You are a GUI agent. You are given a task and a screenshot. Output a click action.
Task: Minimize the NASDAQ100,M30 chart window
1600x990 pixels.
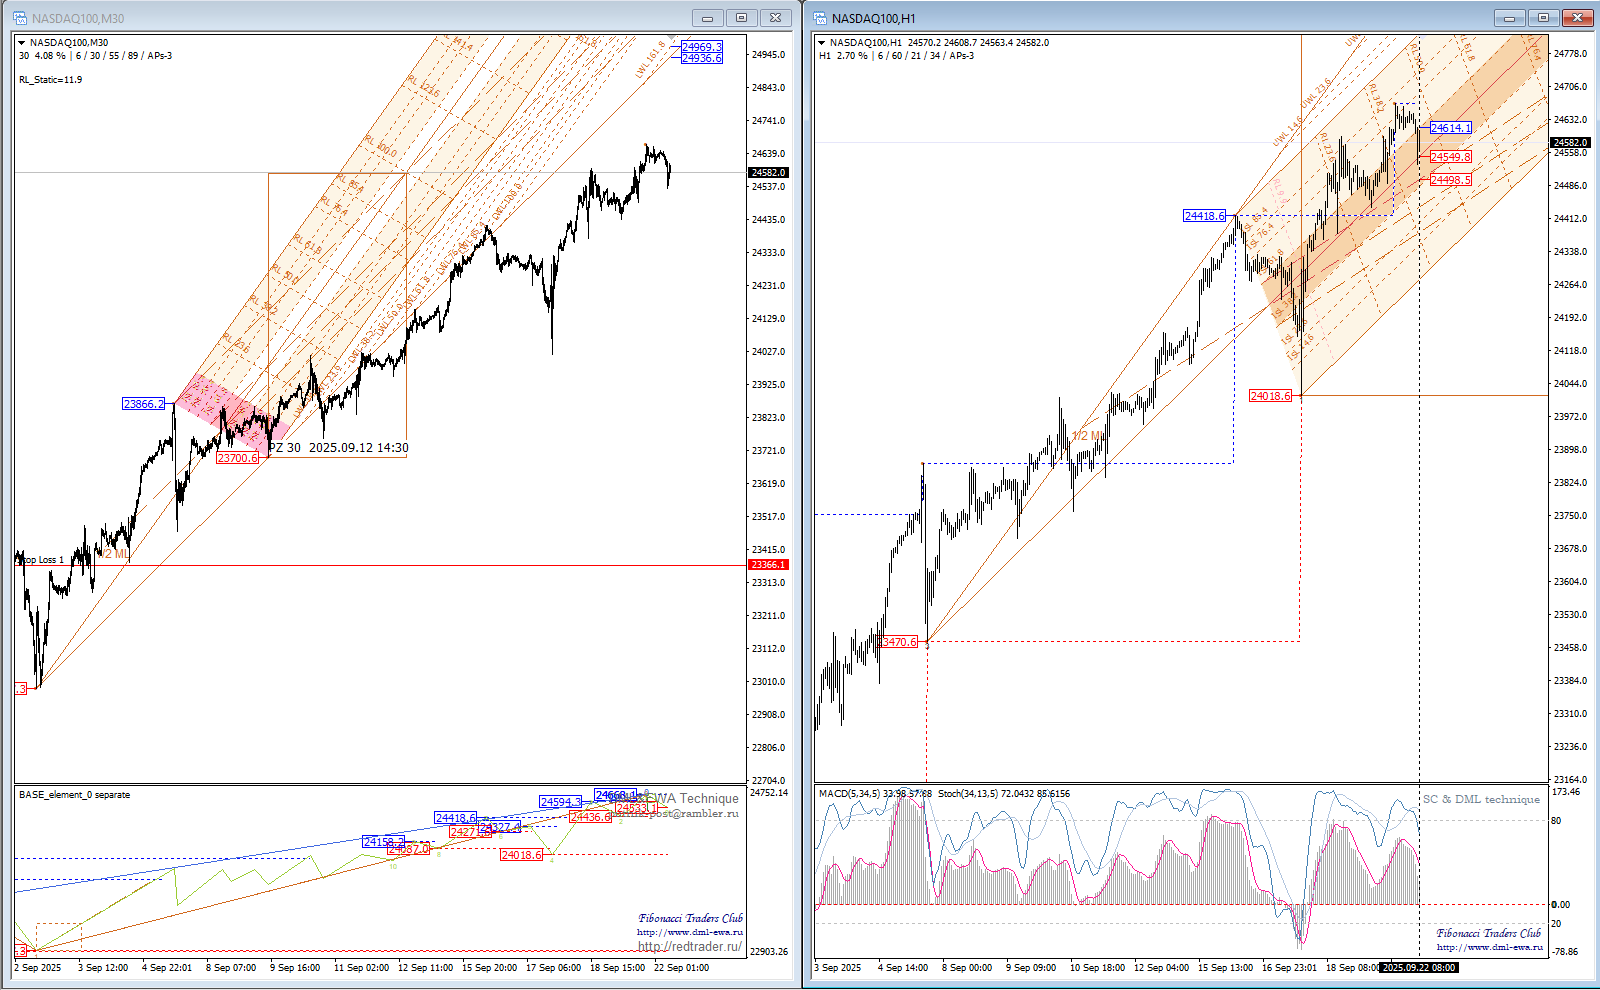click(707, 18)
